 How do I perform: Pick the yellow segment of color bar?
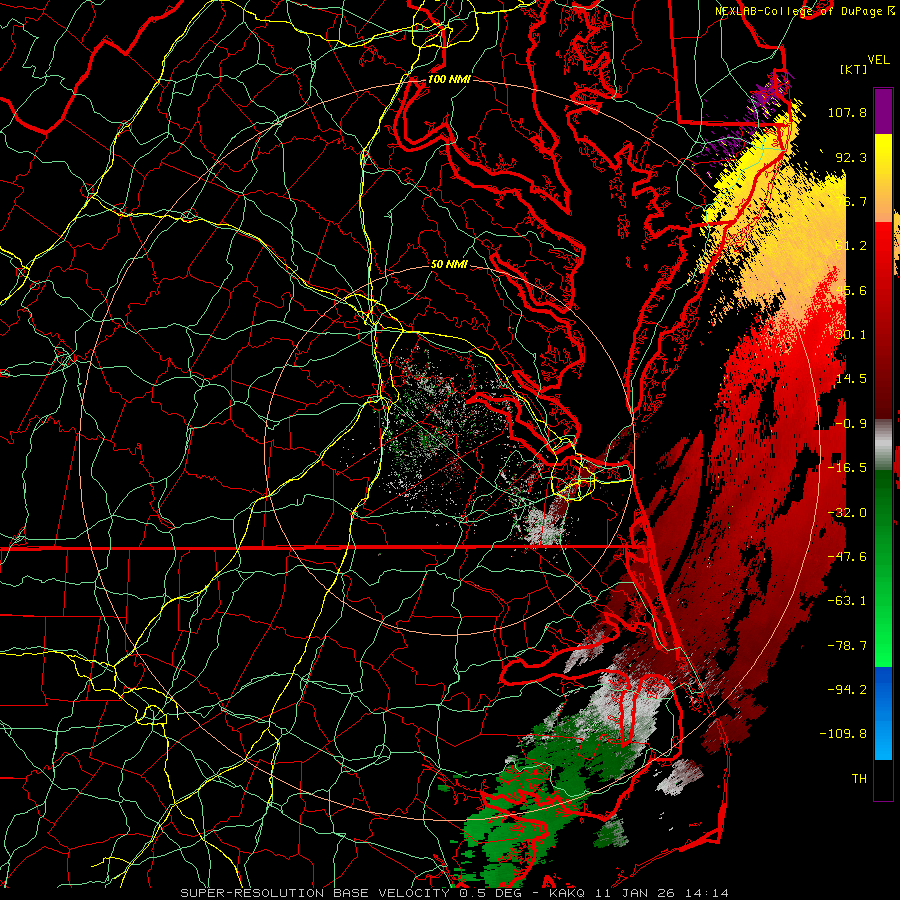pyautogui.click(x=883, y=154)
